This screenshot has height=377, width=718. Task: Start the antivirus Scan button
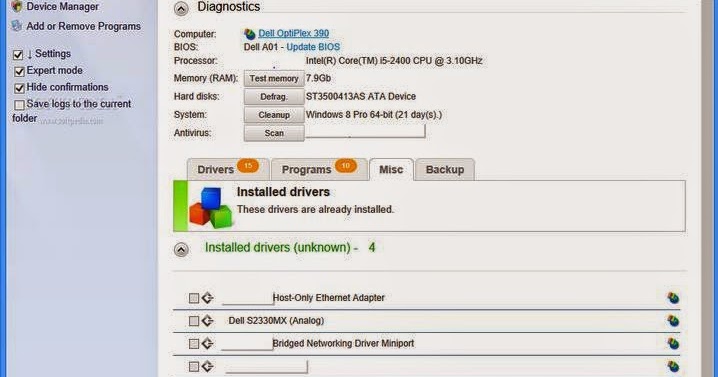click(x=274, y=133)
